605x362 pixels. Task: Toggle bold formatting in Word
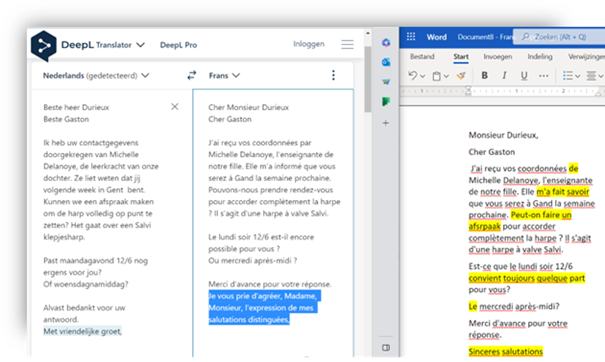[x=485, y=76]
